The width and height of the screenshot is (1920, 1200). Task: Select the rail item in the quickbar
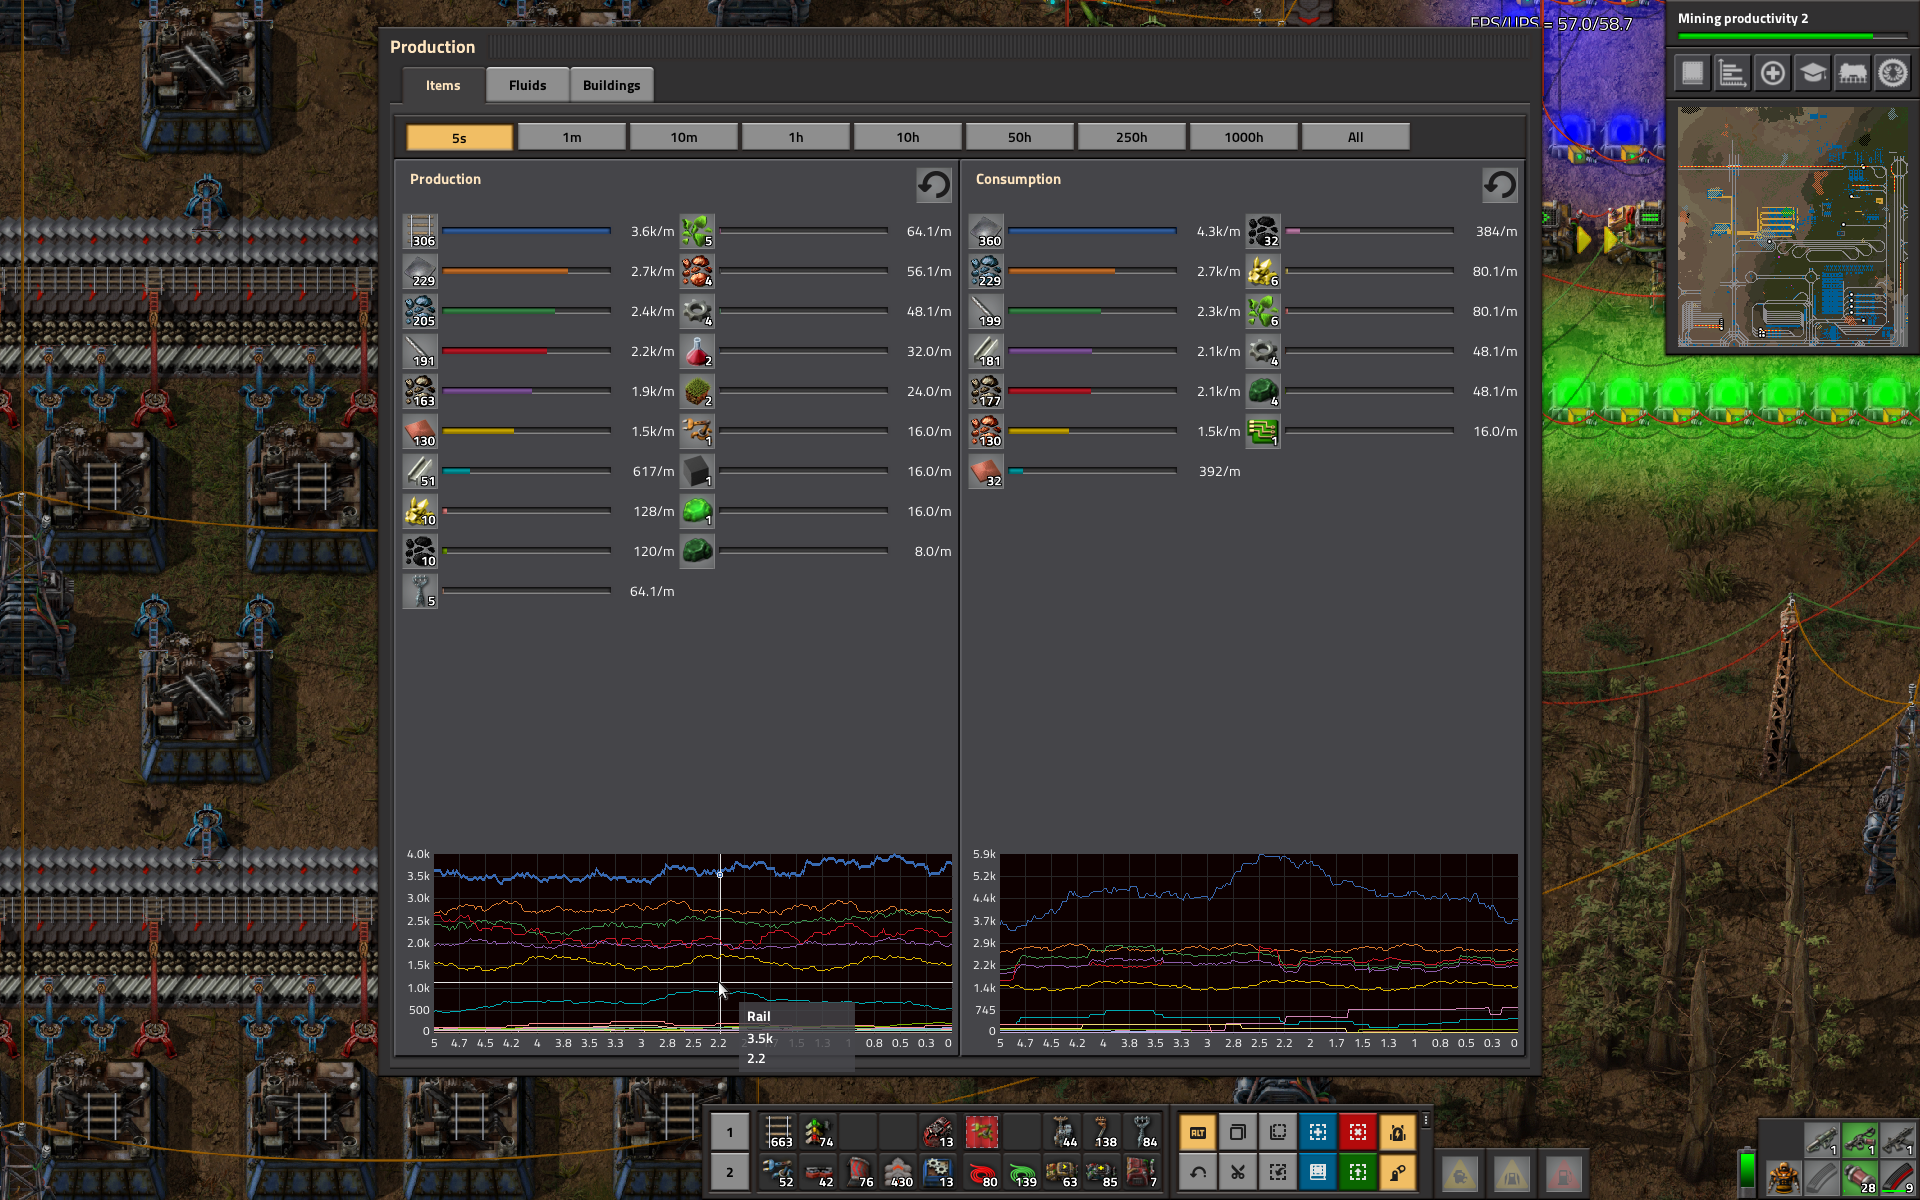click(x=779, y=1132)
